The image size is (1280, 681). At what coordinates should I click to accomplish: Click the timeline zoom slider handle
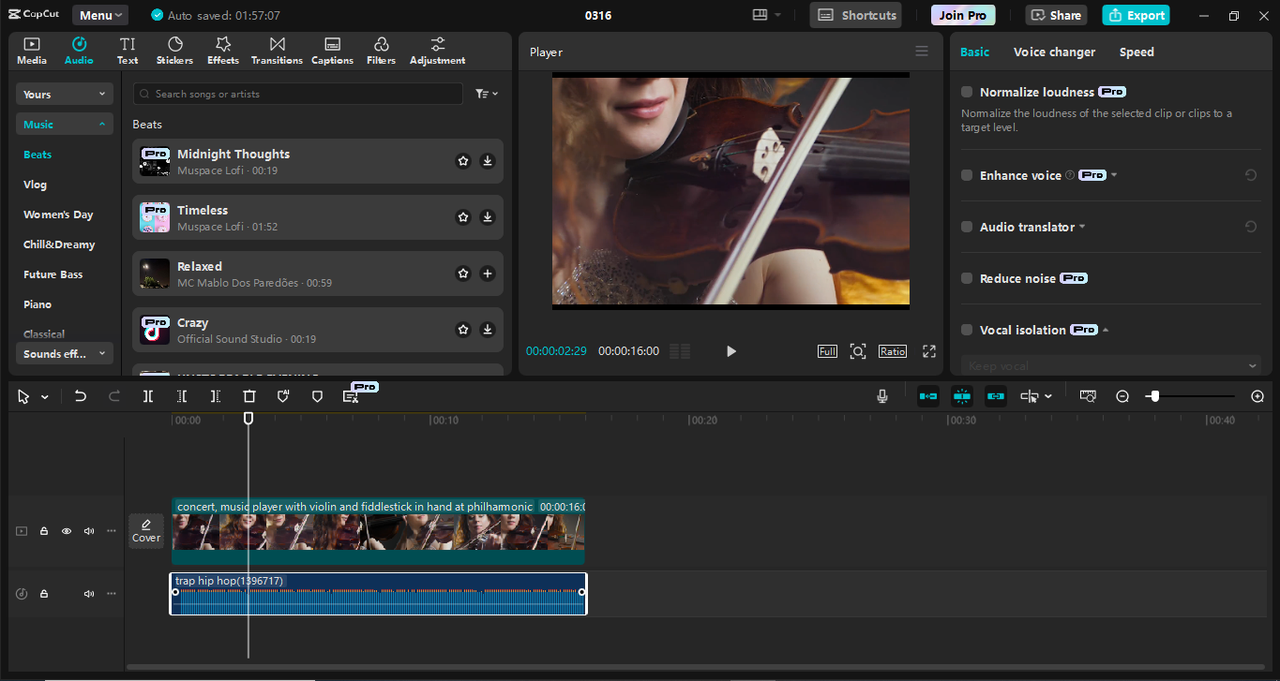click(x=1154, y=397)
